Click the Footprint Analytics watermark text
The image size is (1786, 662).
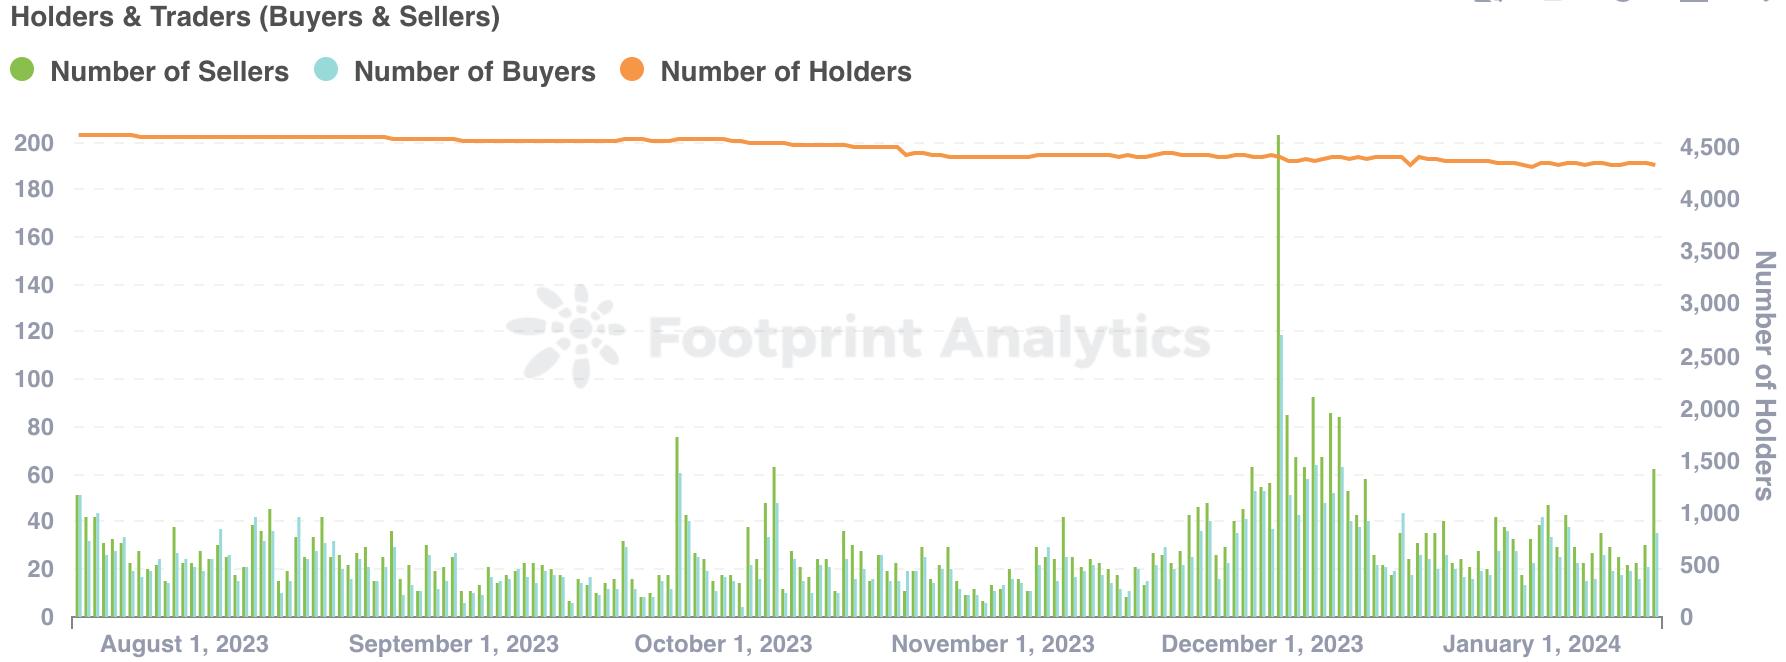click(x=929, y=338)
